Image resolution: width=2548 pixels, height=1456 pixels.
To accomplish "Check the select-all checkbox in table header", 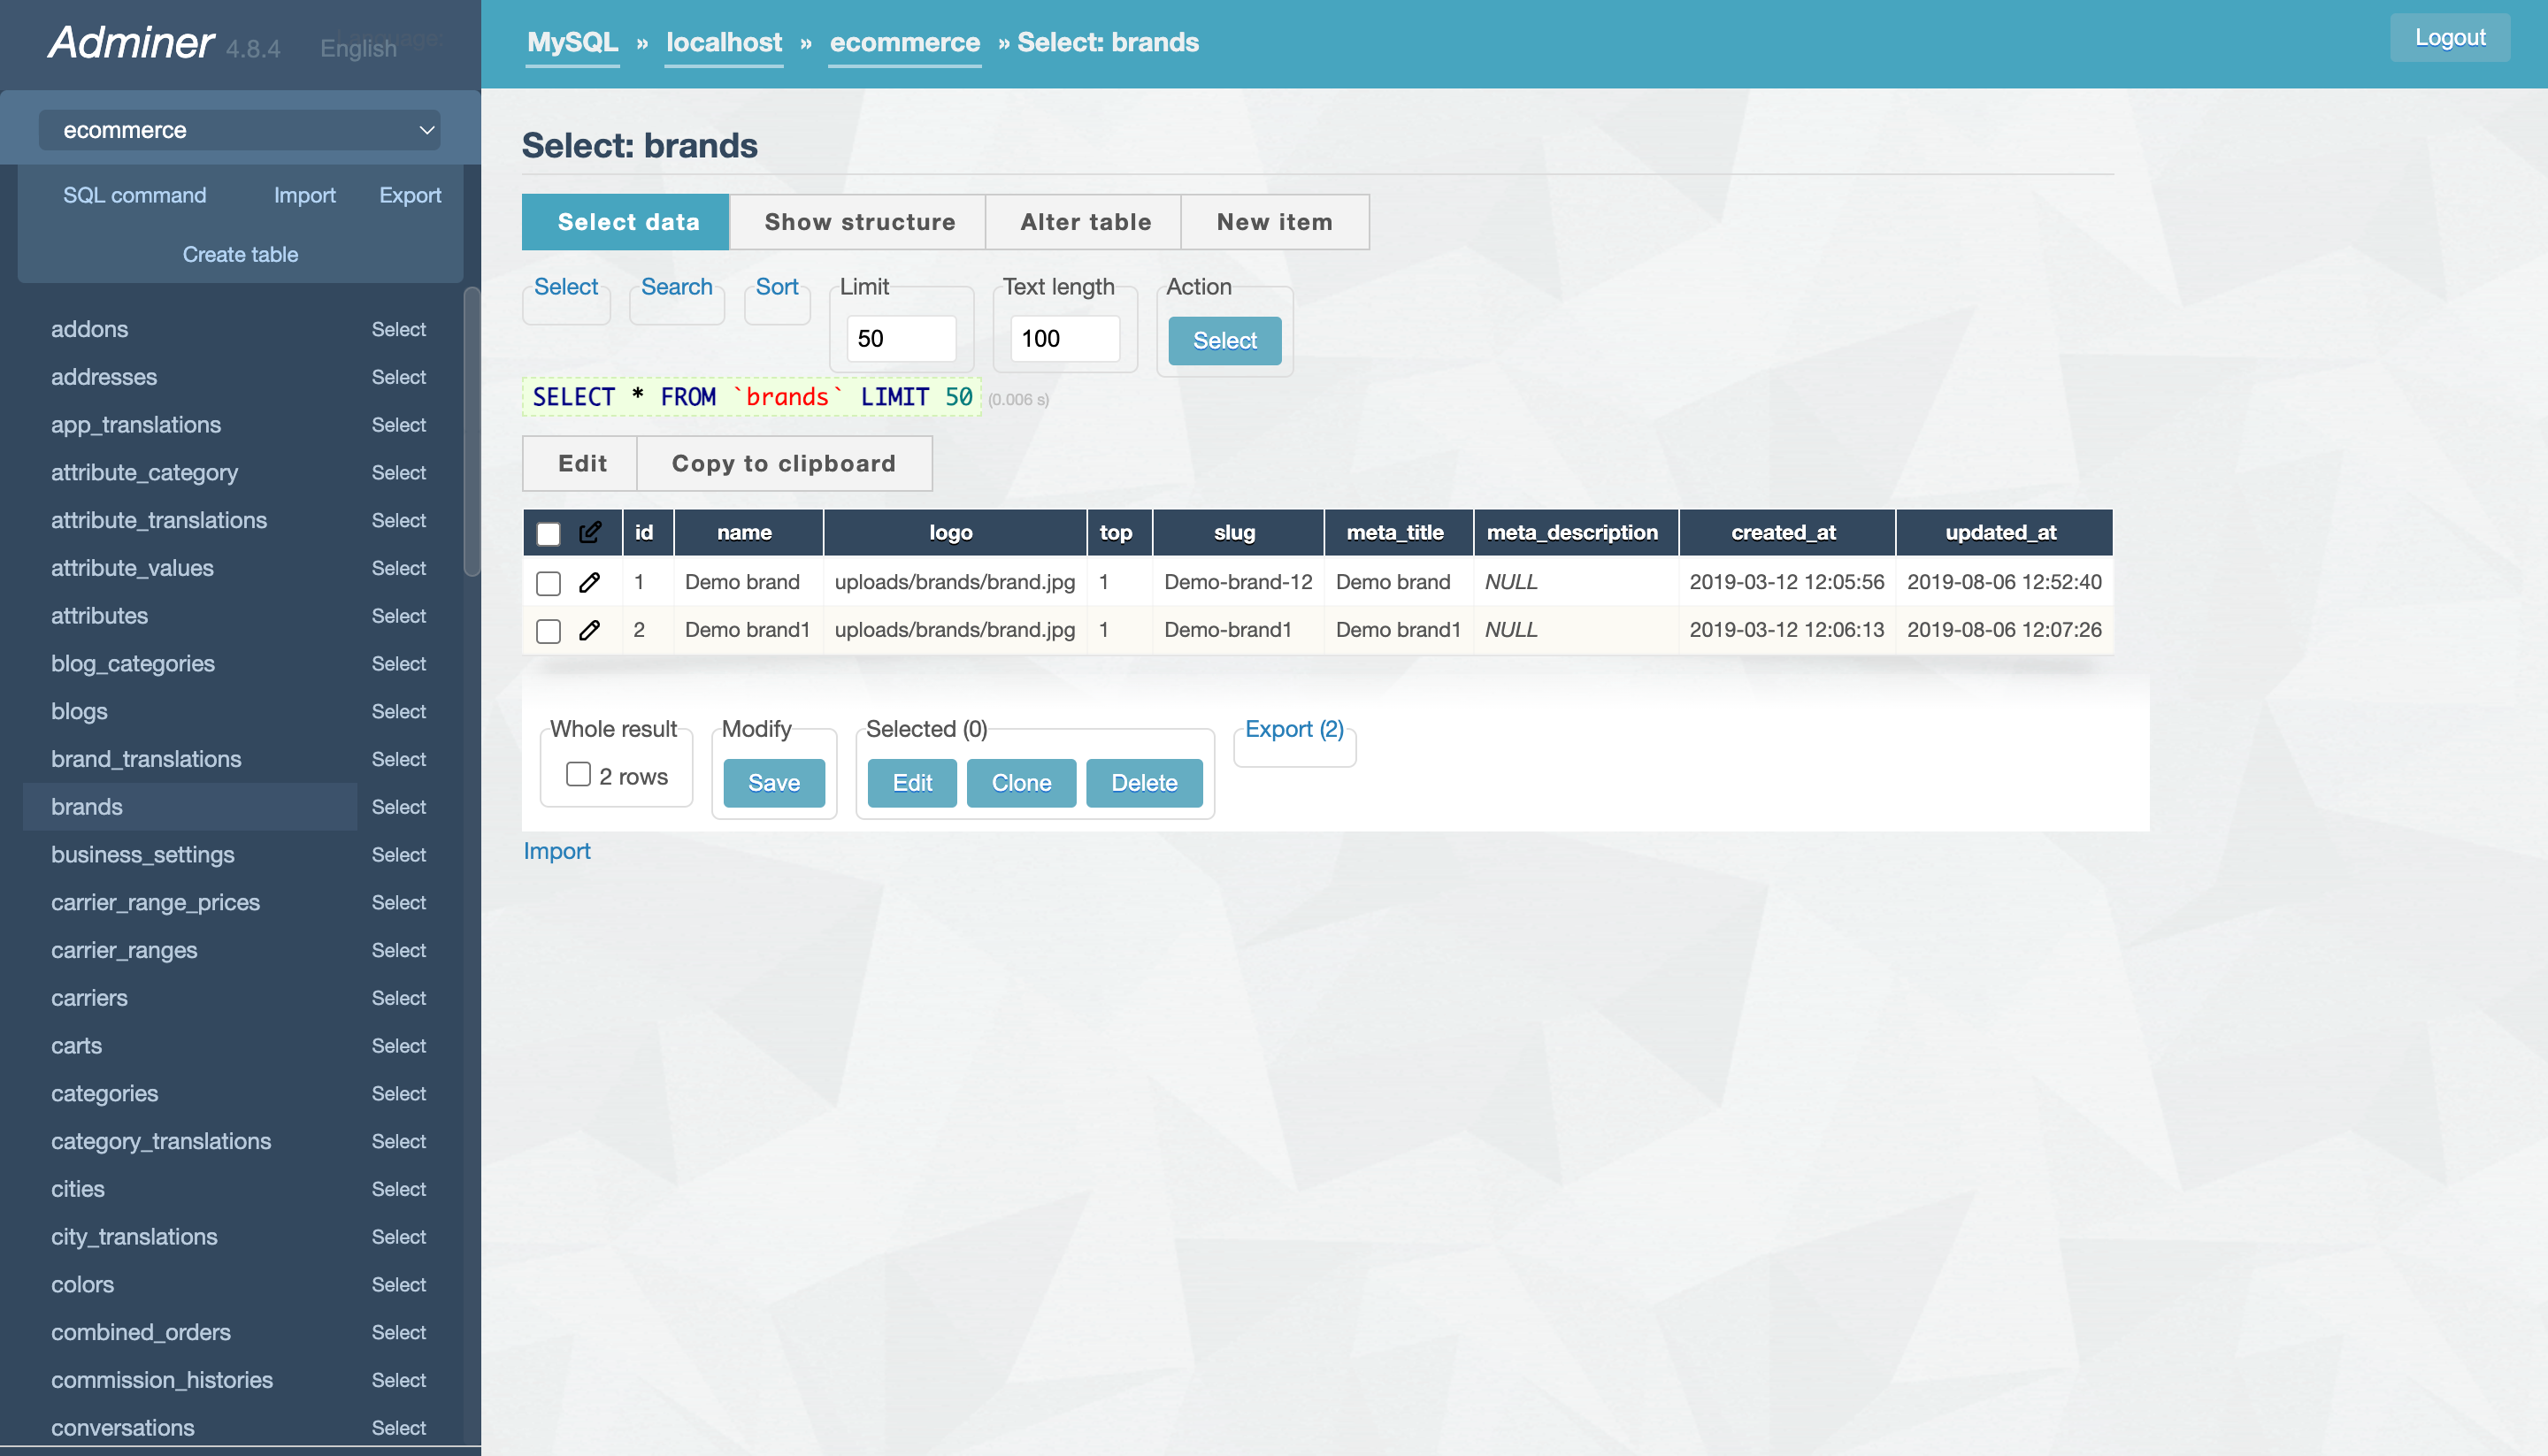I will click(548, 533).
